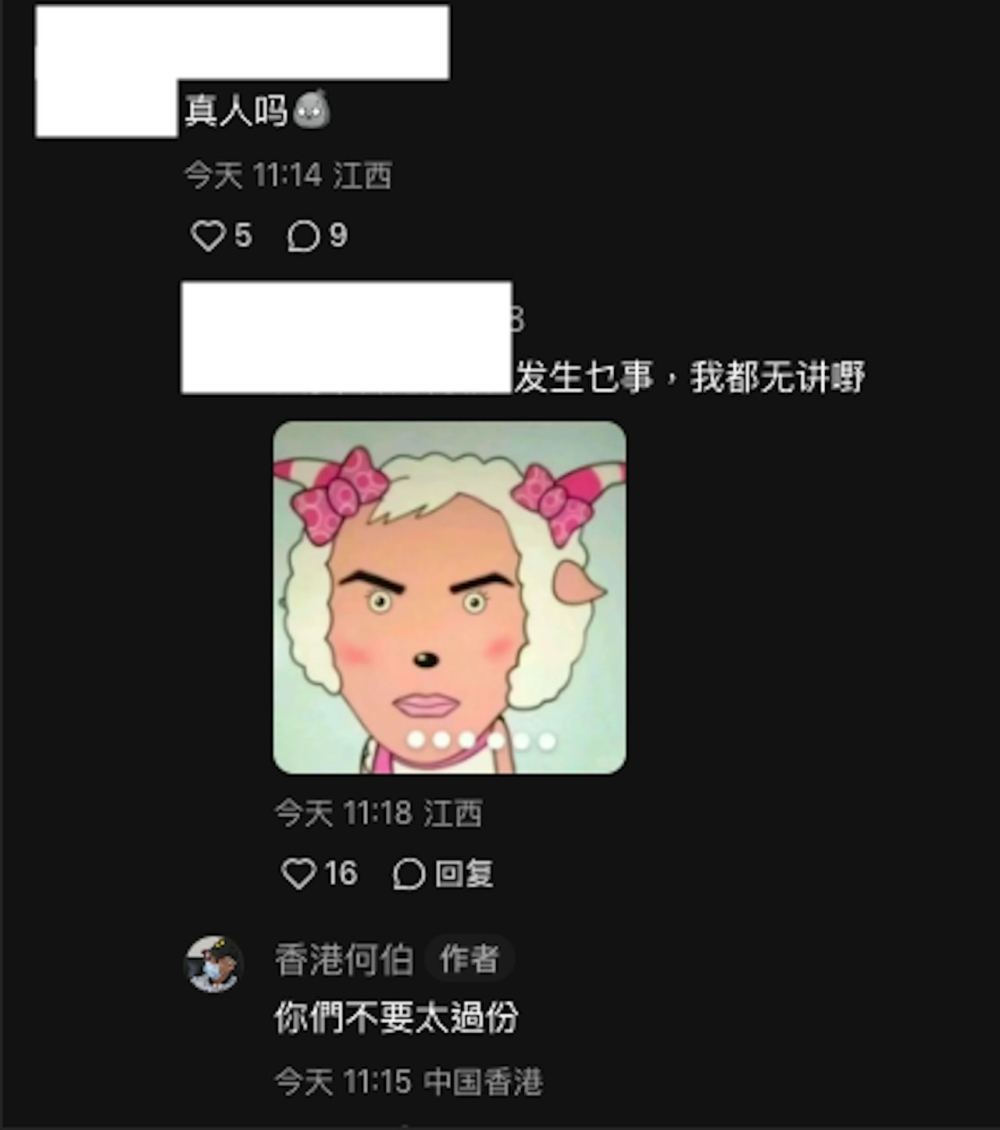View the sheep cartoon image attachment
The image size is (1000, 1130).
coord(450,597)
